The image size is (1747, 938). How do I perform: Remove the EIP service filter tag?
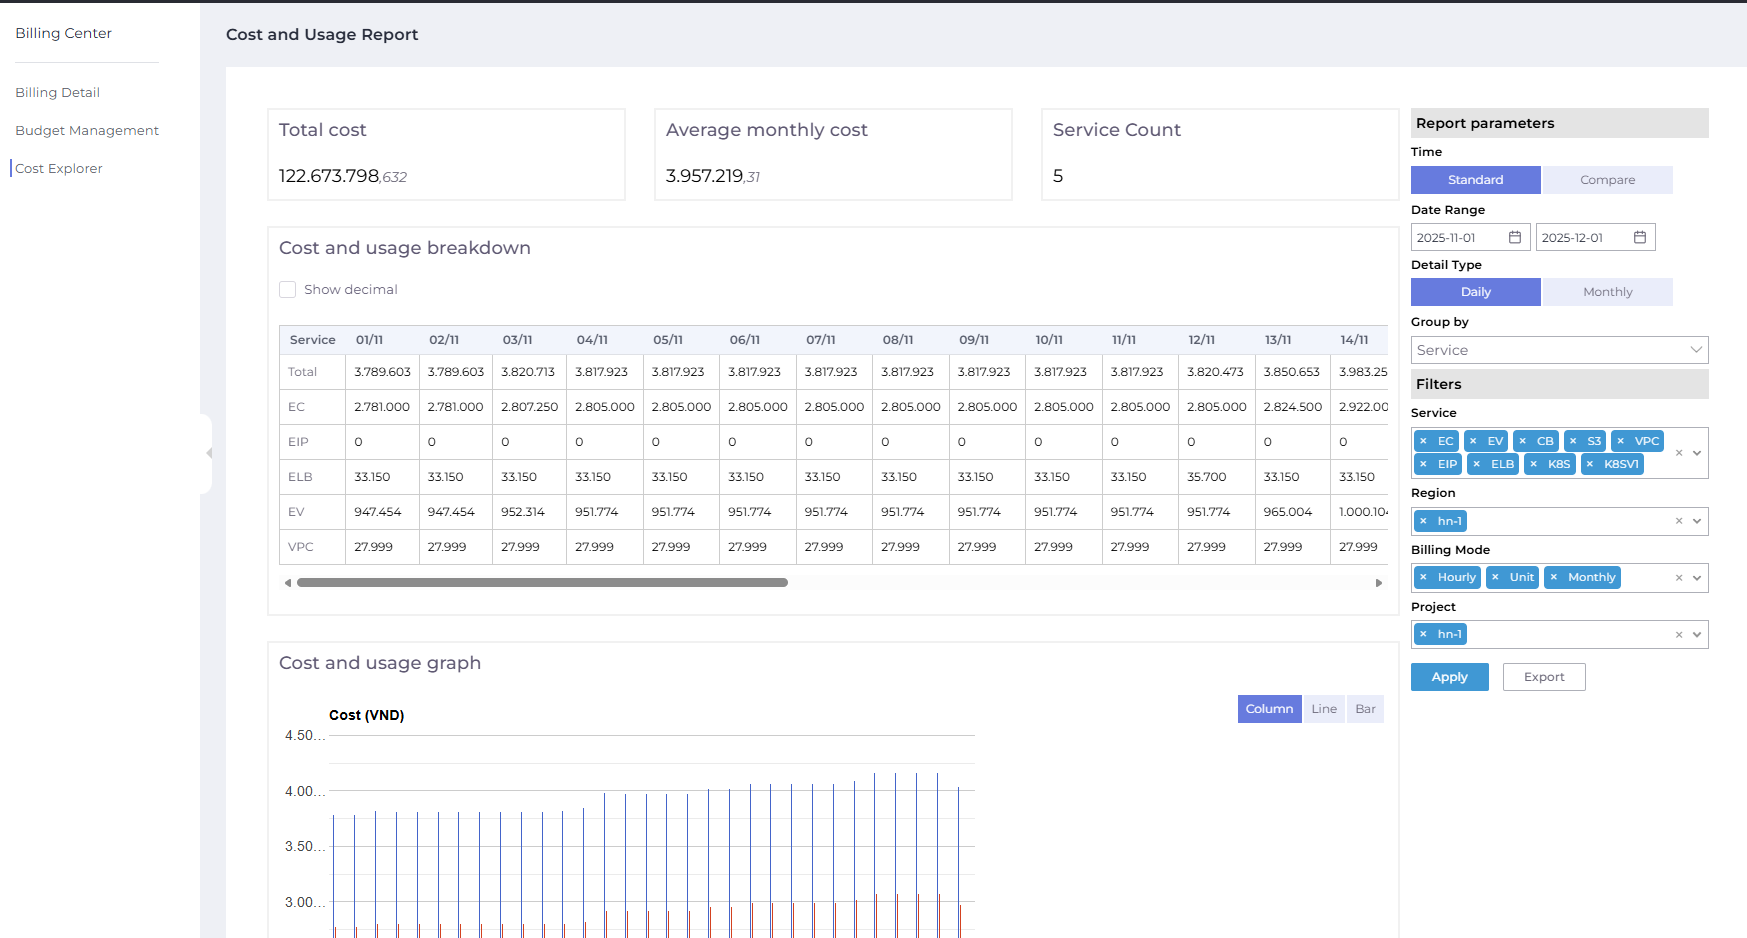coord(1423,464)
